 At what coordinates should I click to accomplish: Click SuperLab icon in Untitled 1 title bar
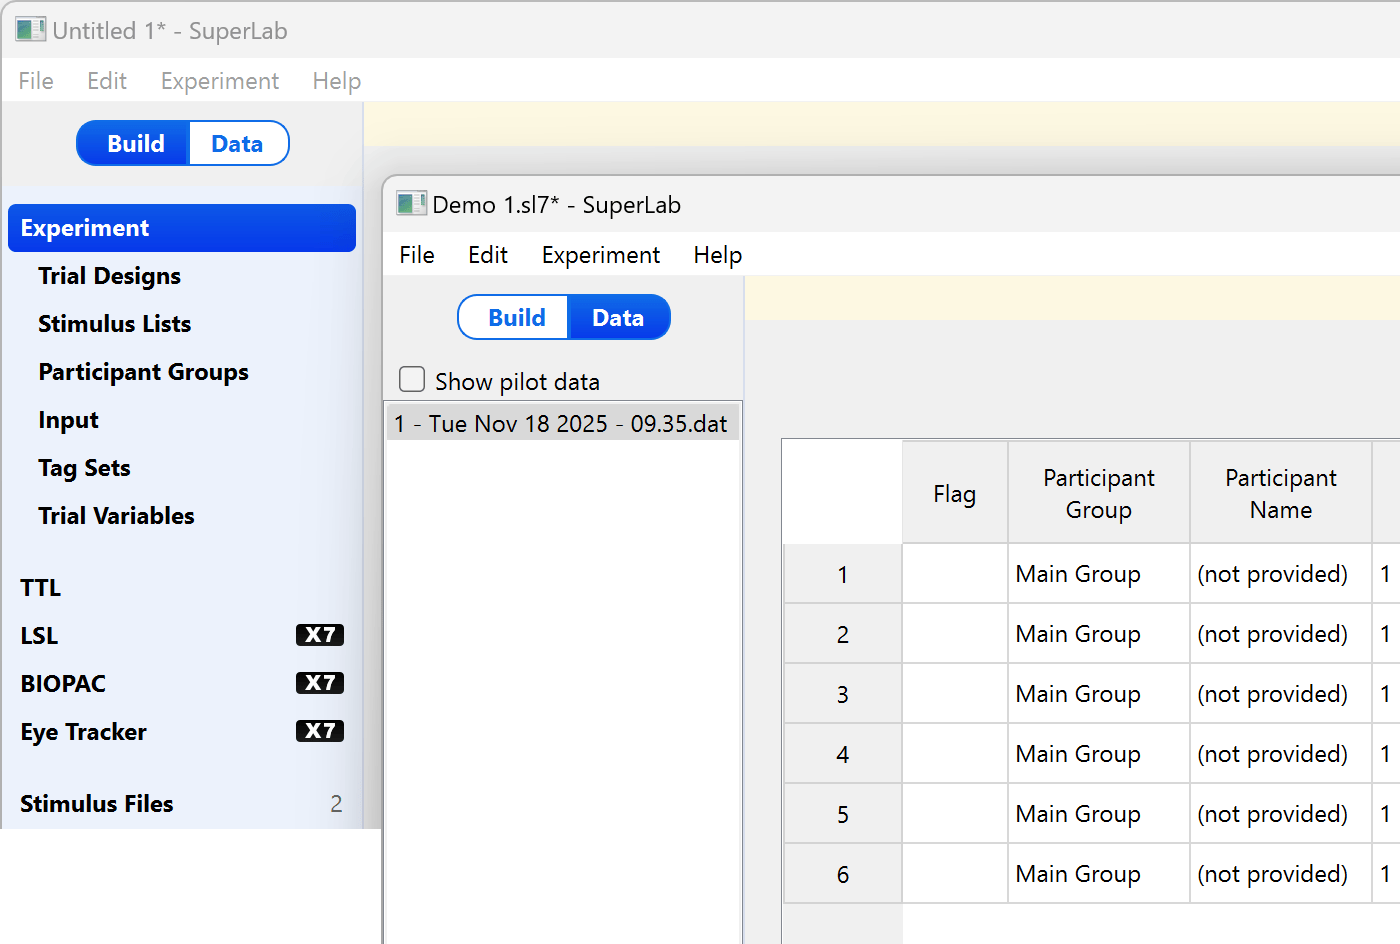(x=30, y=30)
